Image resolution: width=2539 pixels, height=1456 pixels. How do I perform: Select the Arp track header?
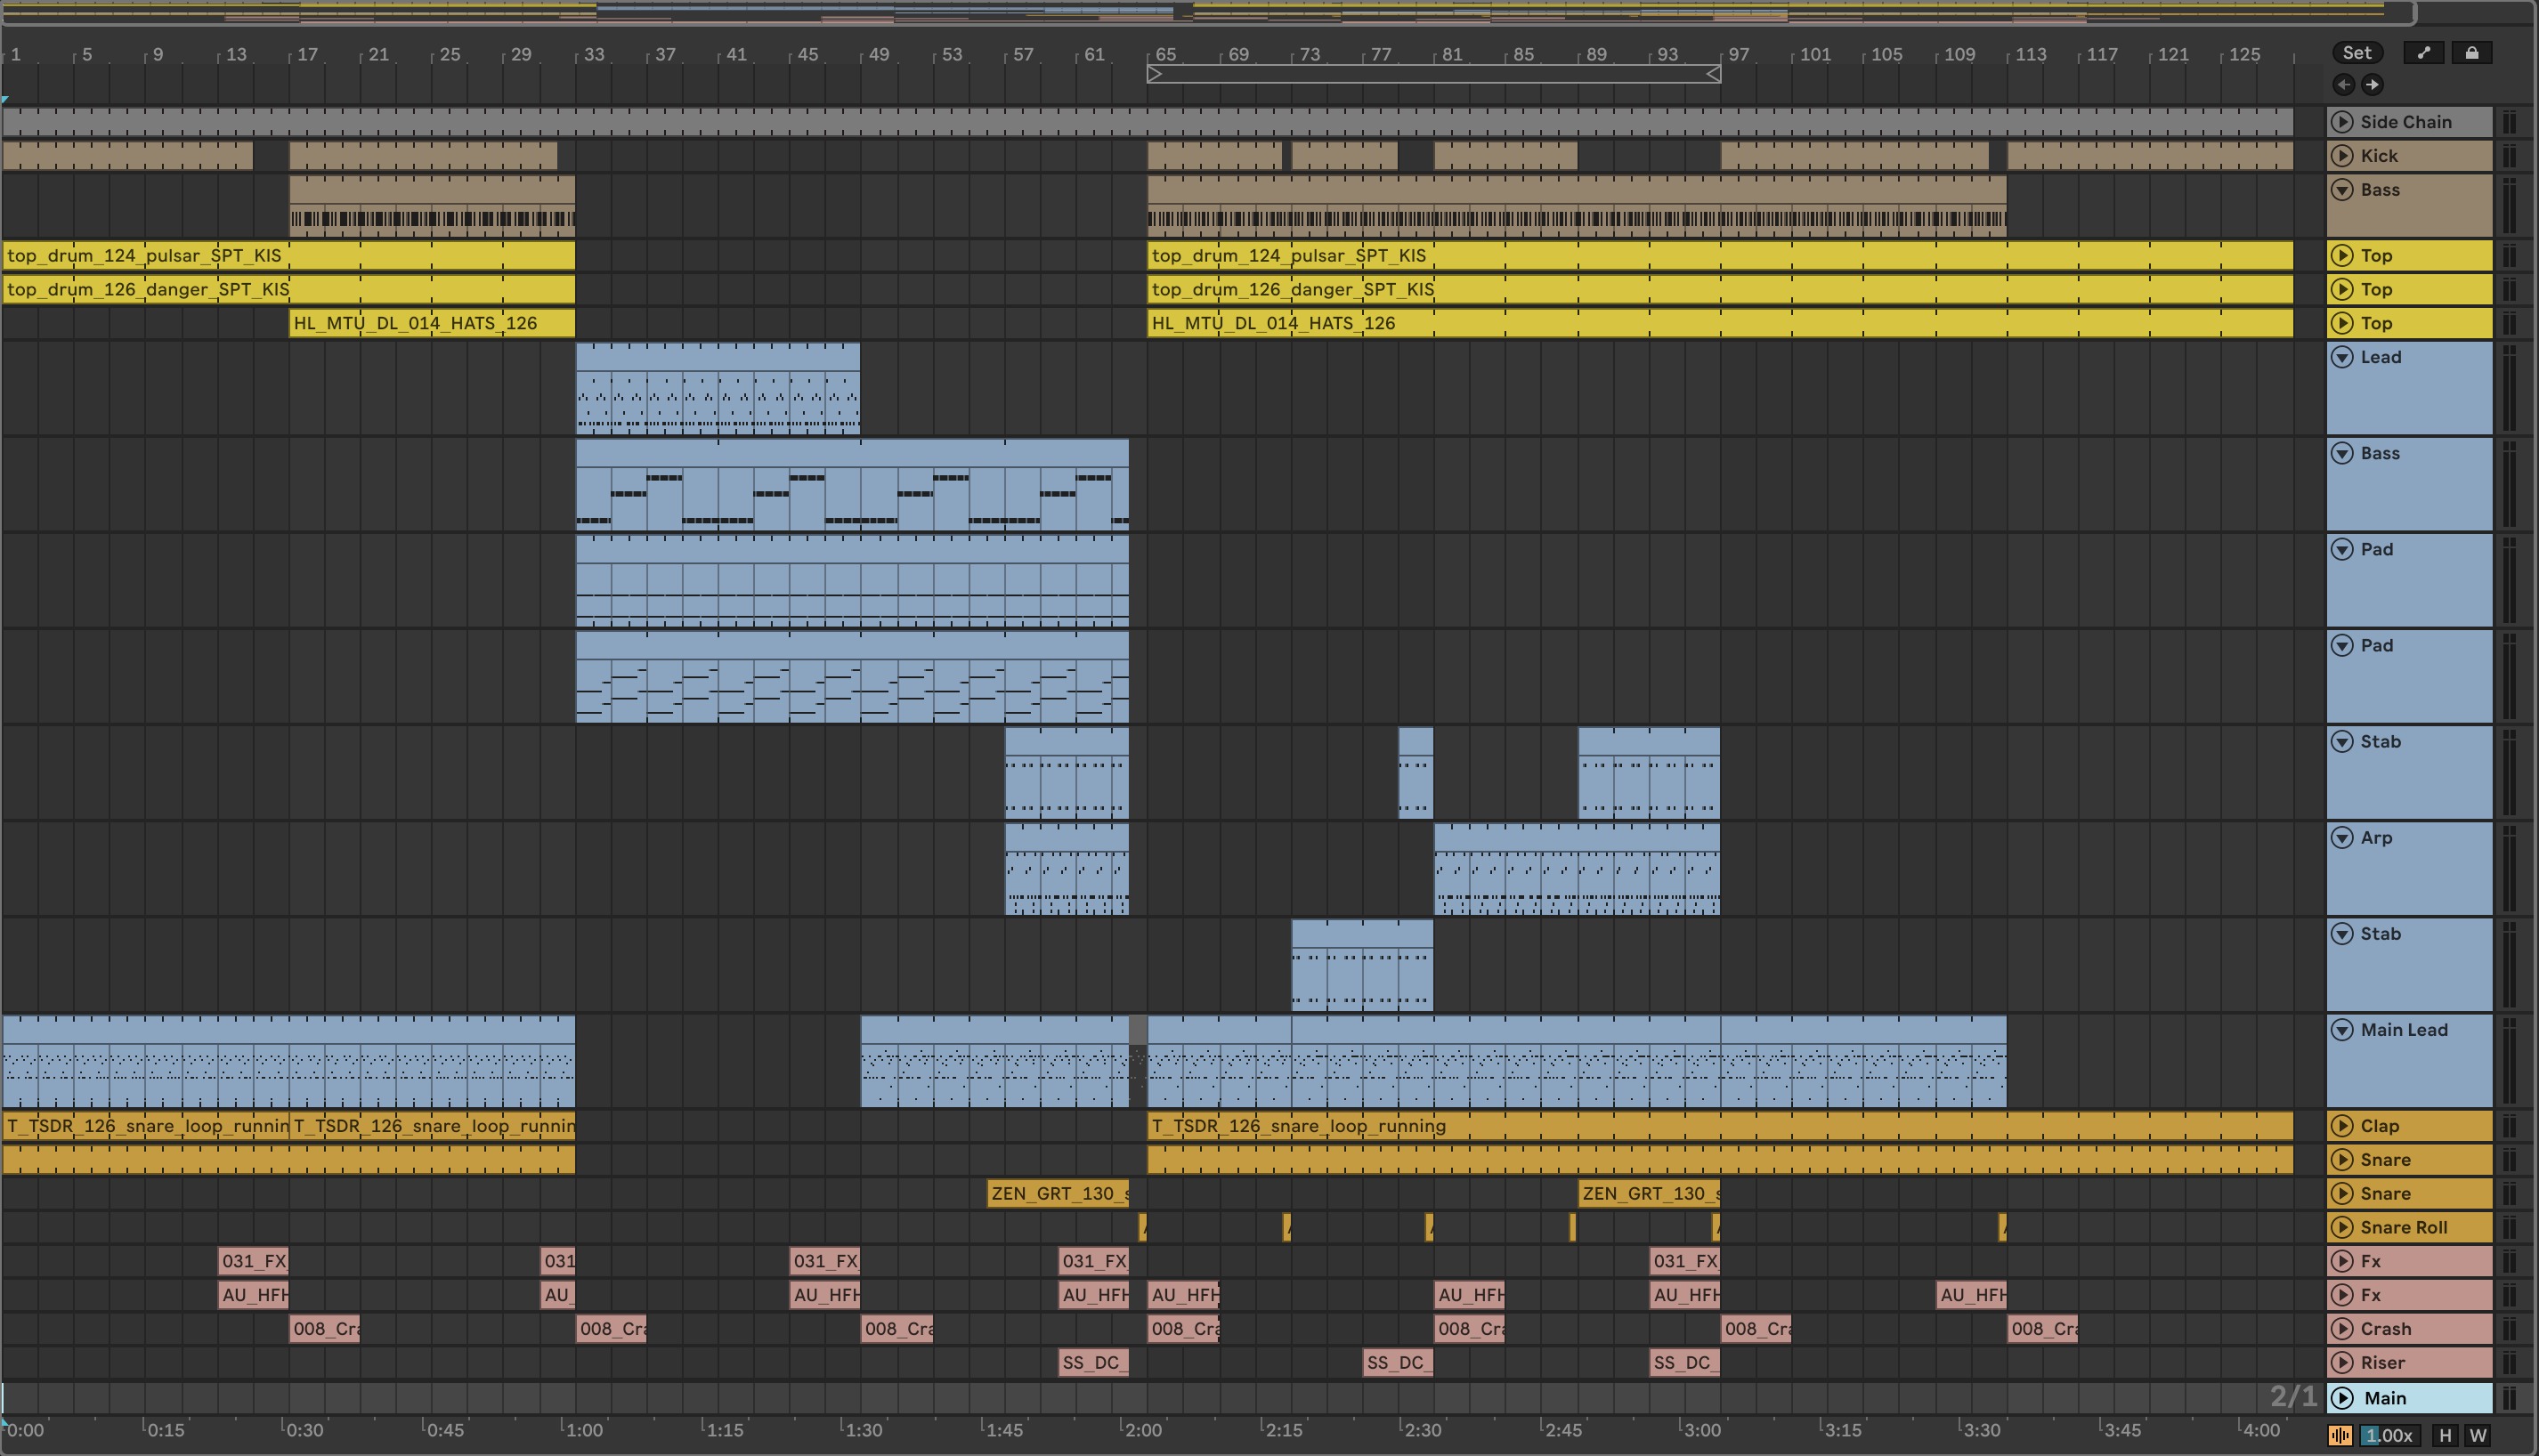2410,868
